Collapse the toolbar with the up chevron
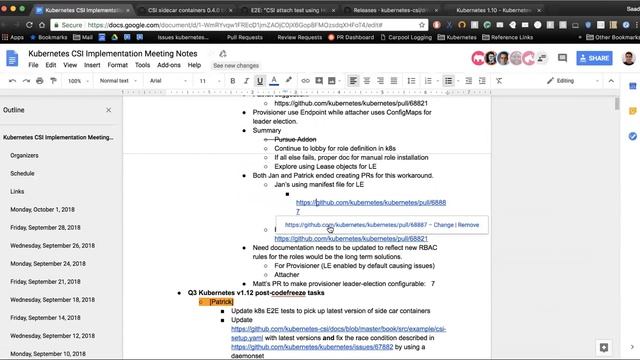The width and height of the screenshot is (640, 360). (x=611, y=81)
